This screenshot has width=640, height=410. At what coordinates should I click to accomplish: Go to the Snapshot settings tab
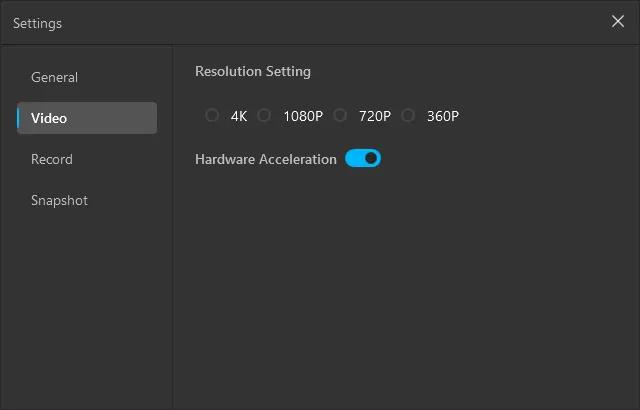pos(59,200)
